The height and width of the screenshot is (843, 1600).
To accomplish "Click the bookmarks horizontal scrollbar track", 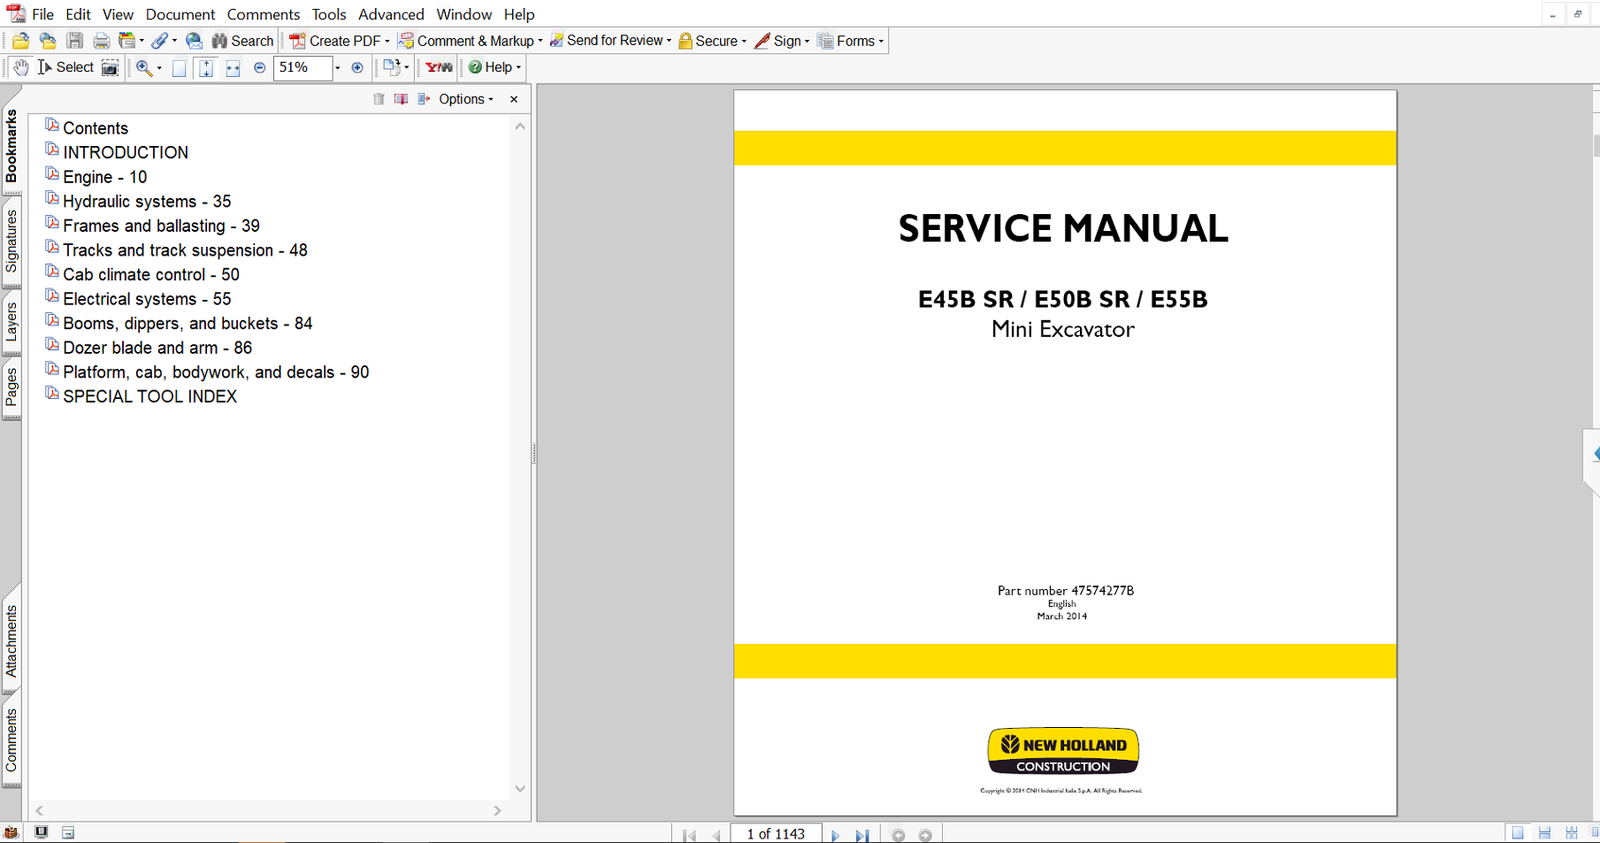I will tap(268, 811).
